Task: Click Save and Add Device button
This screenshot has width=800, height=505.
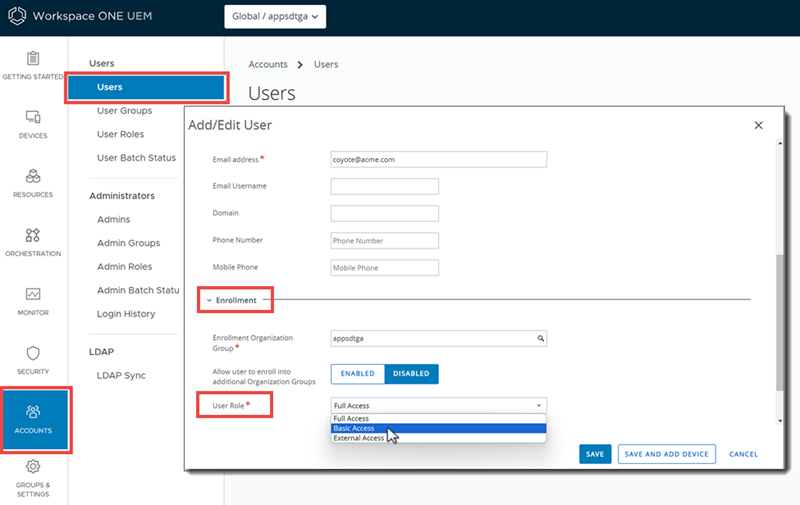Action: pos(666,454)
